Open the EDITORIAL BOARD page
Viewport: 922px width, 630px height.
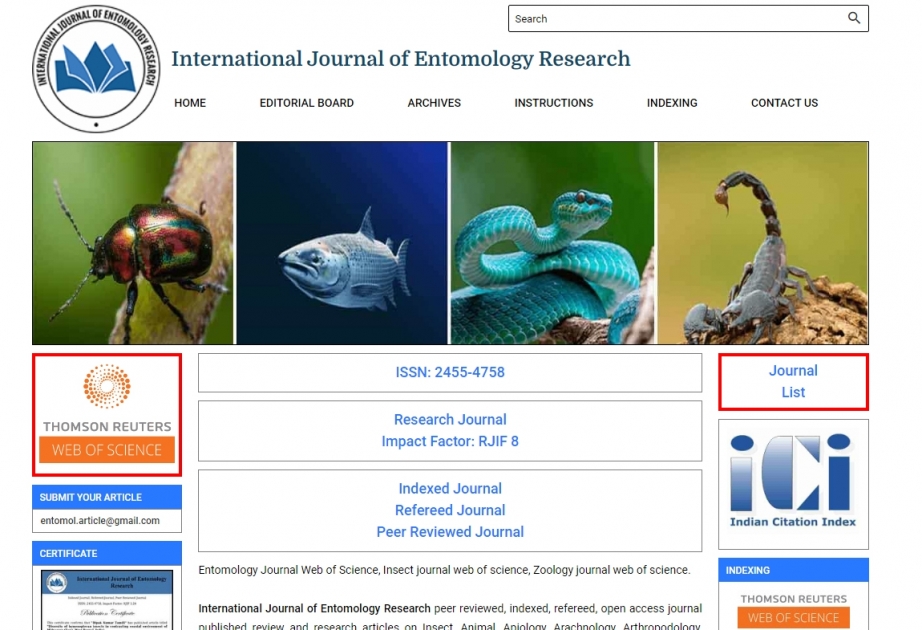(x=306, y=103)
